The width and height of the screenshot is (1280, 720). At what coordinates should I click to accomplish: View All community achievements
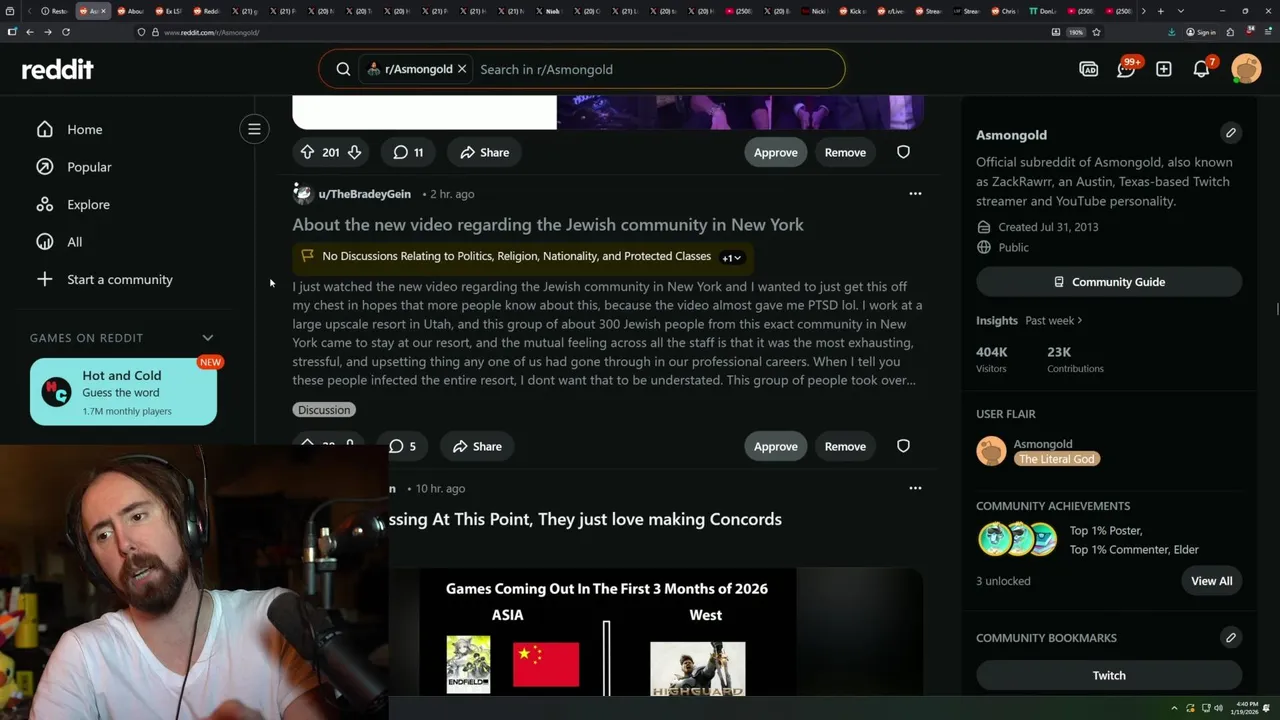(x=1211, y=581)
